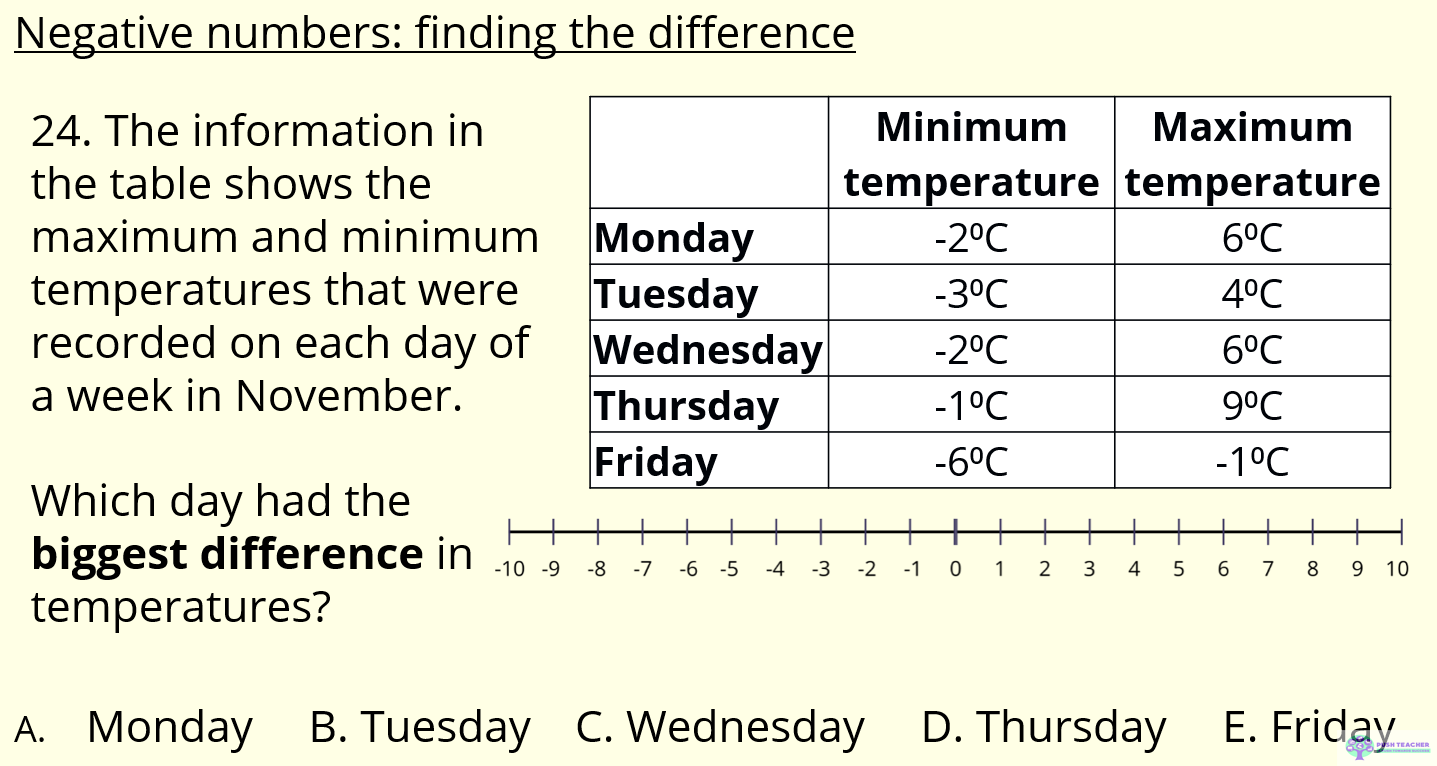The height and width of the screenshot is (766, 1437).
Task: Click the -6 tick on number line
Action: coord(688,531)
